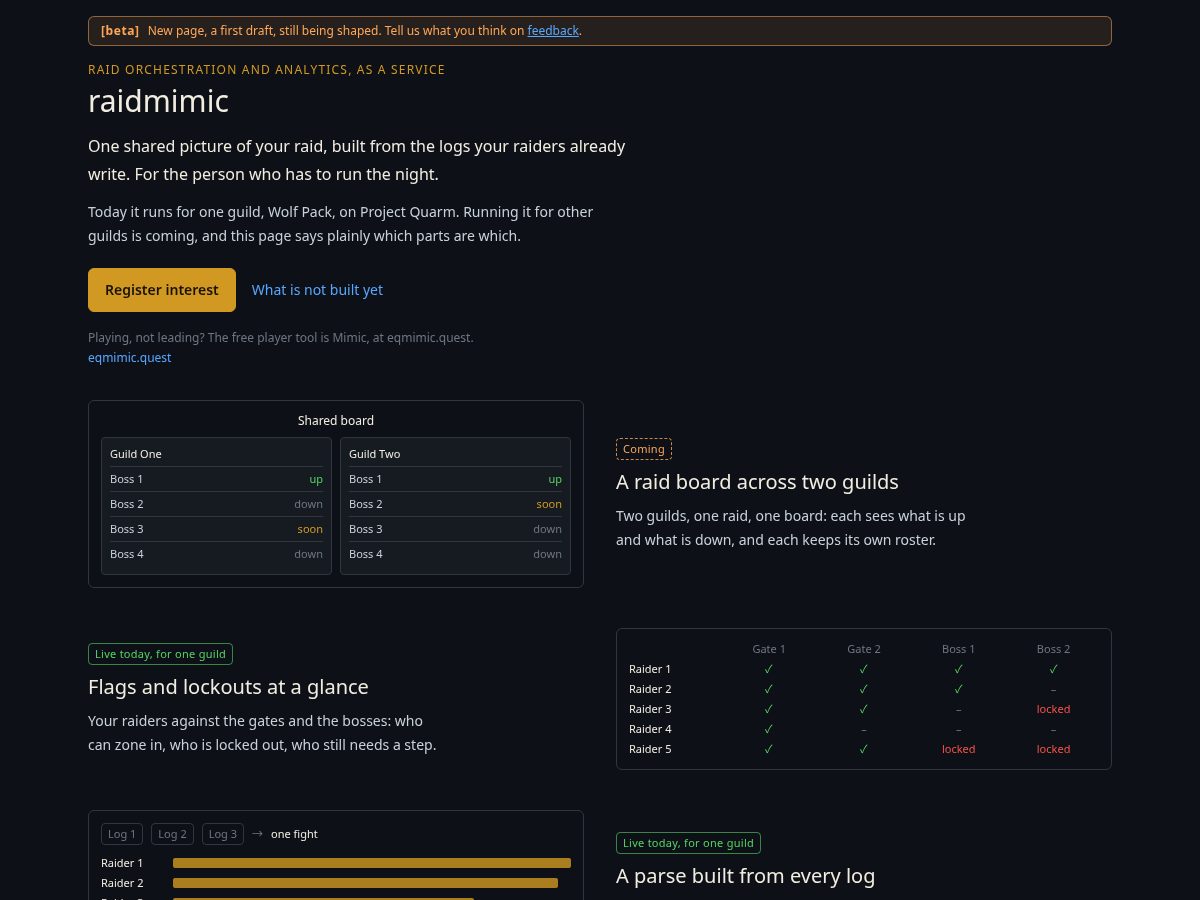This screenshot has width=1200, height=900.
Task: Click the 'Flags and lockouts at a glance' heading
Action: point(228,687)
